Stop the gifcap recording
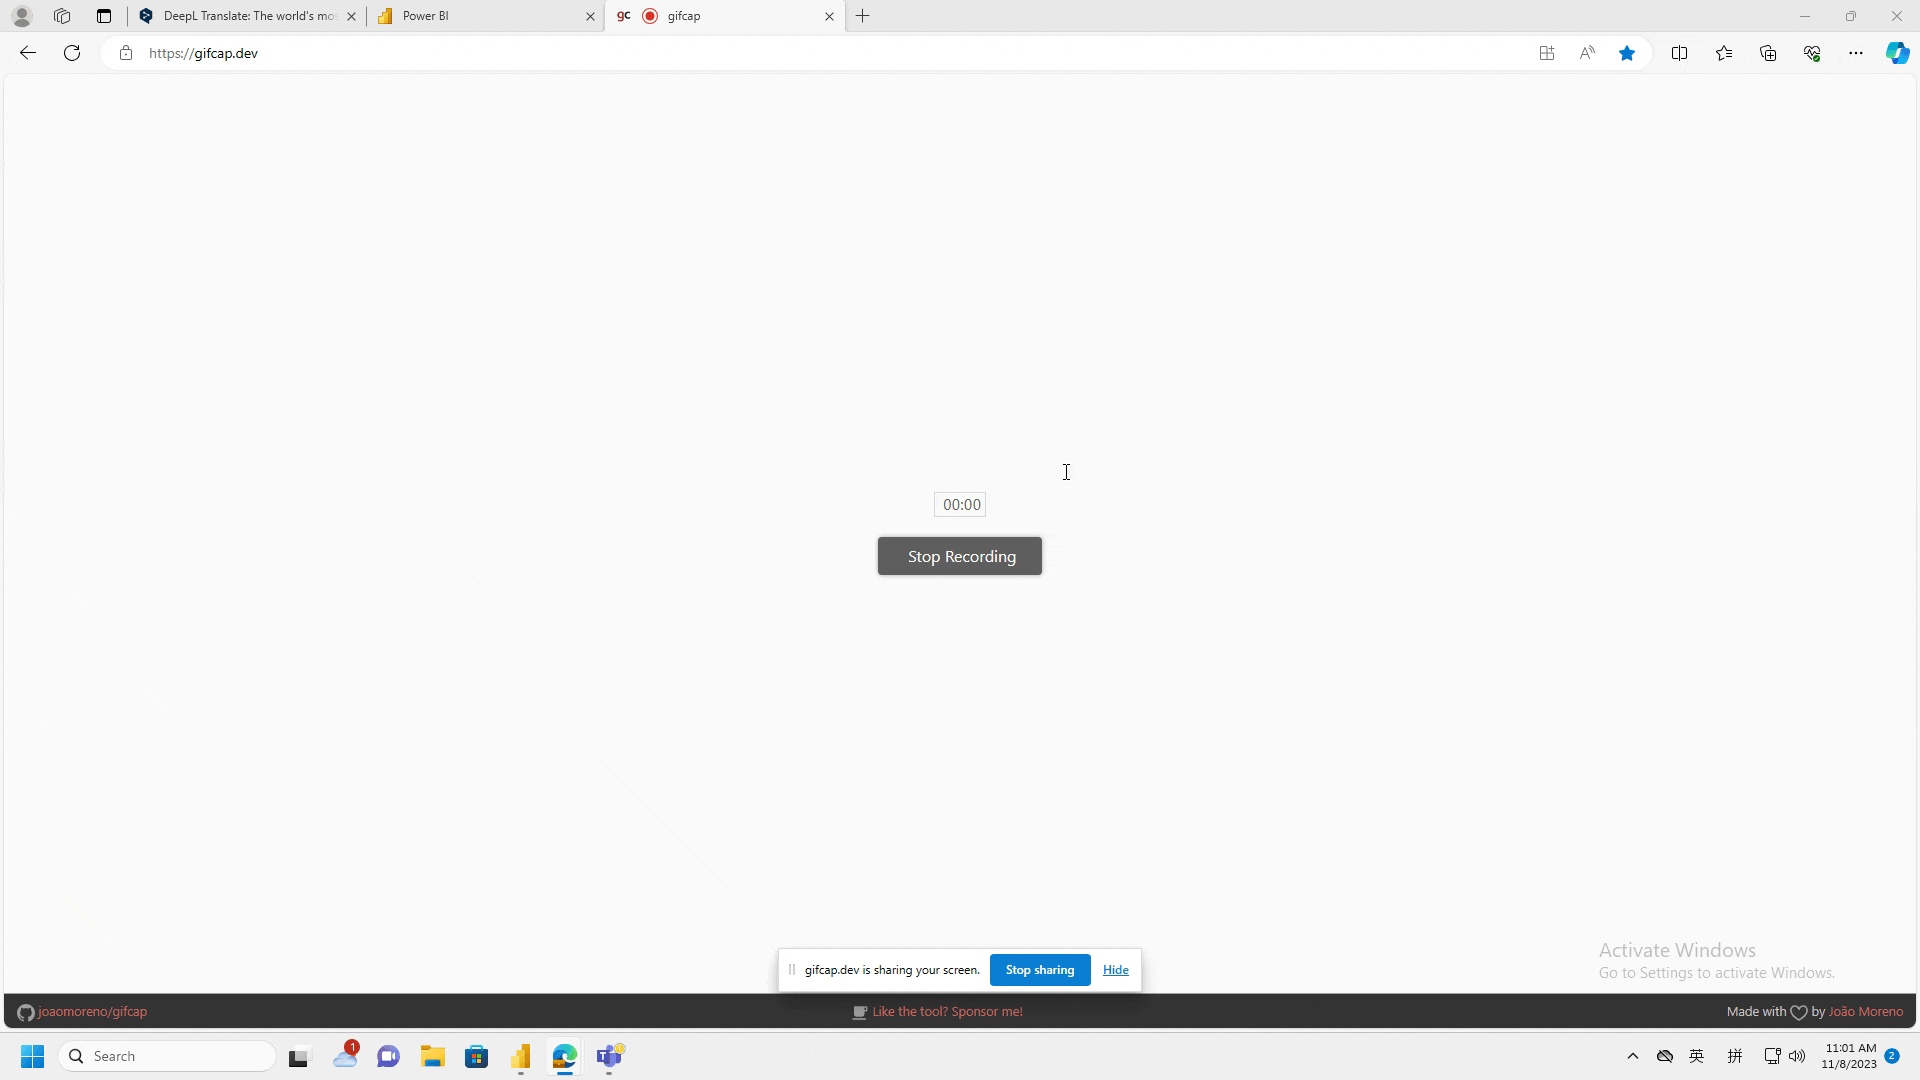Viewport: 1920px width, 1080px height. (960, 556)
